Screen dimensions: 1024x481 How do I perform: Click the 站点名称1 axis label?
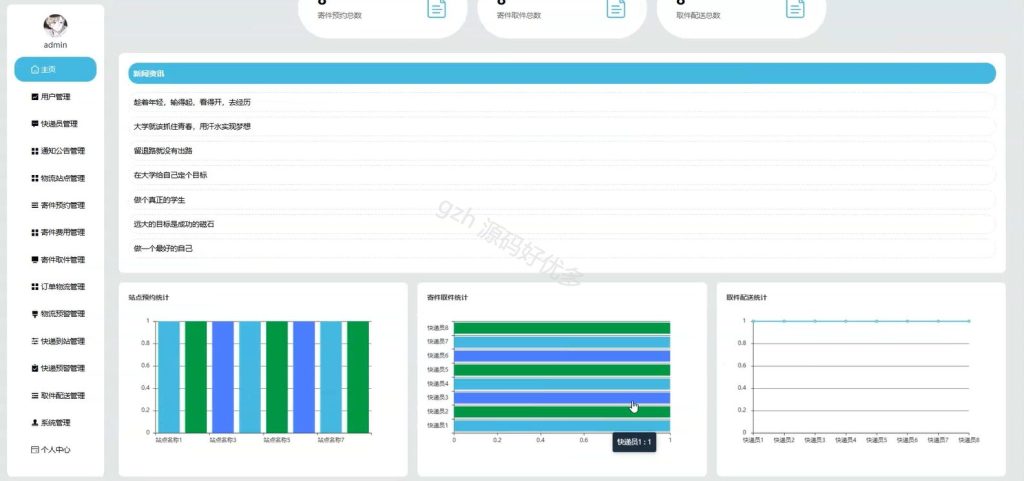168,441
